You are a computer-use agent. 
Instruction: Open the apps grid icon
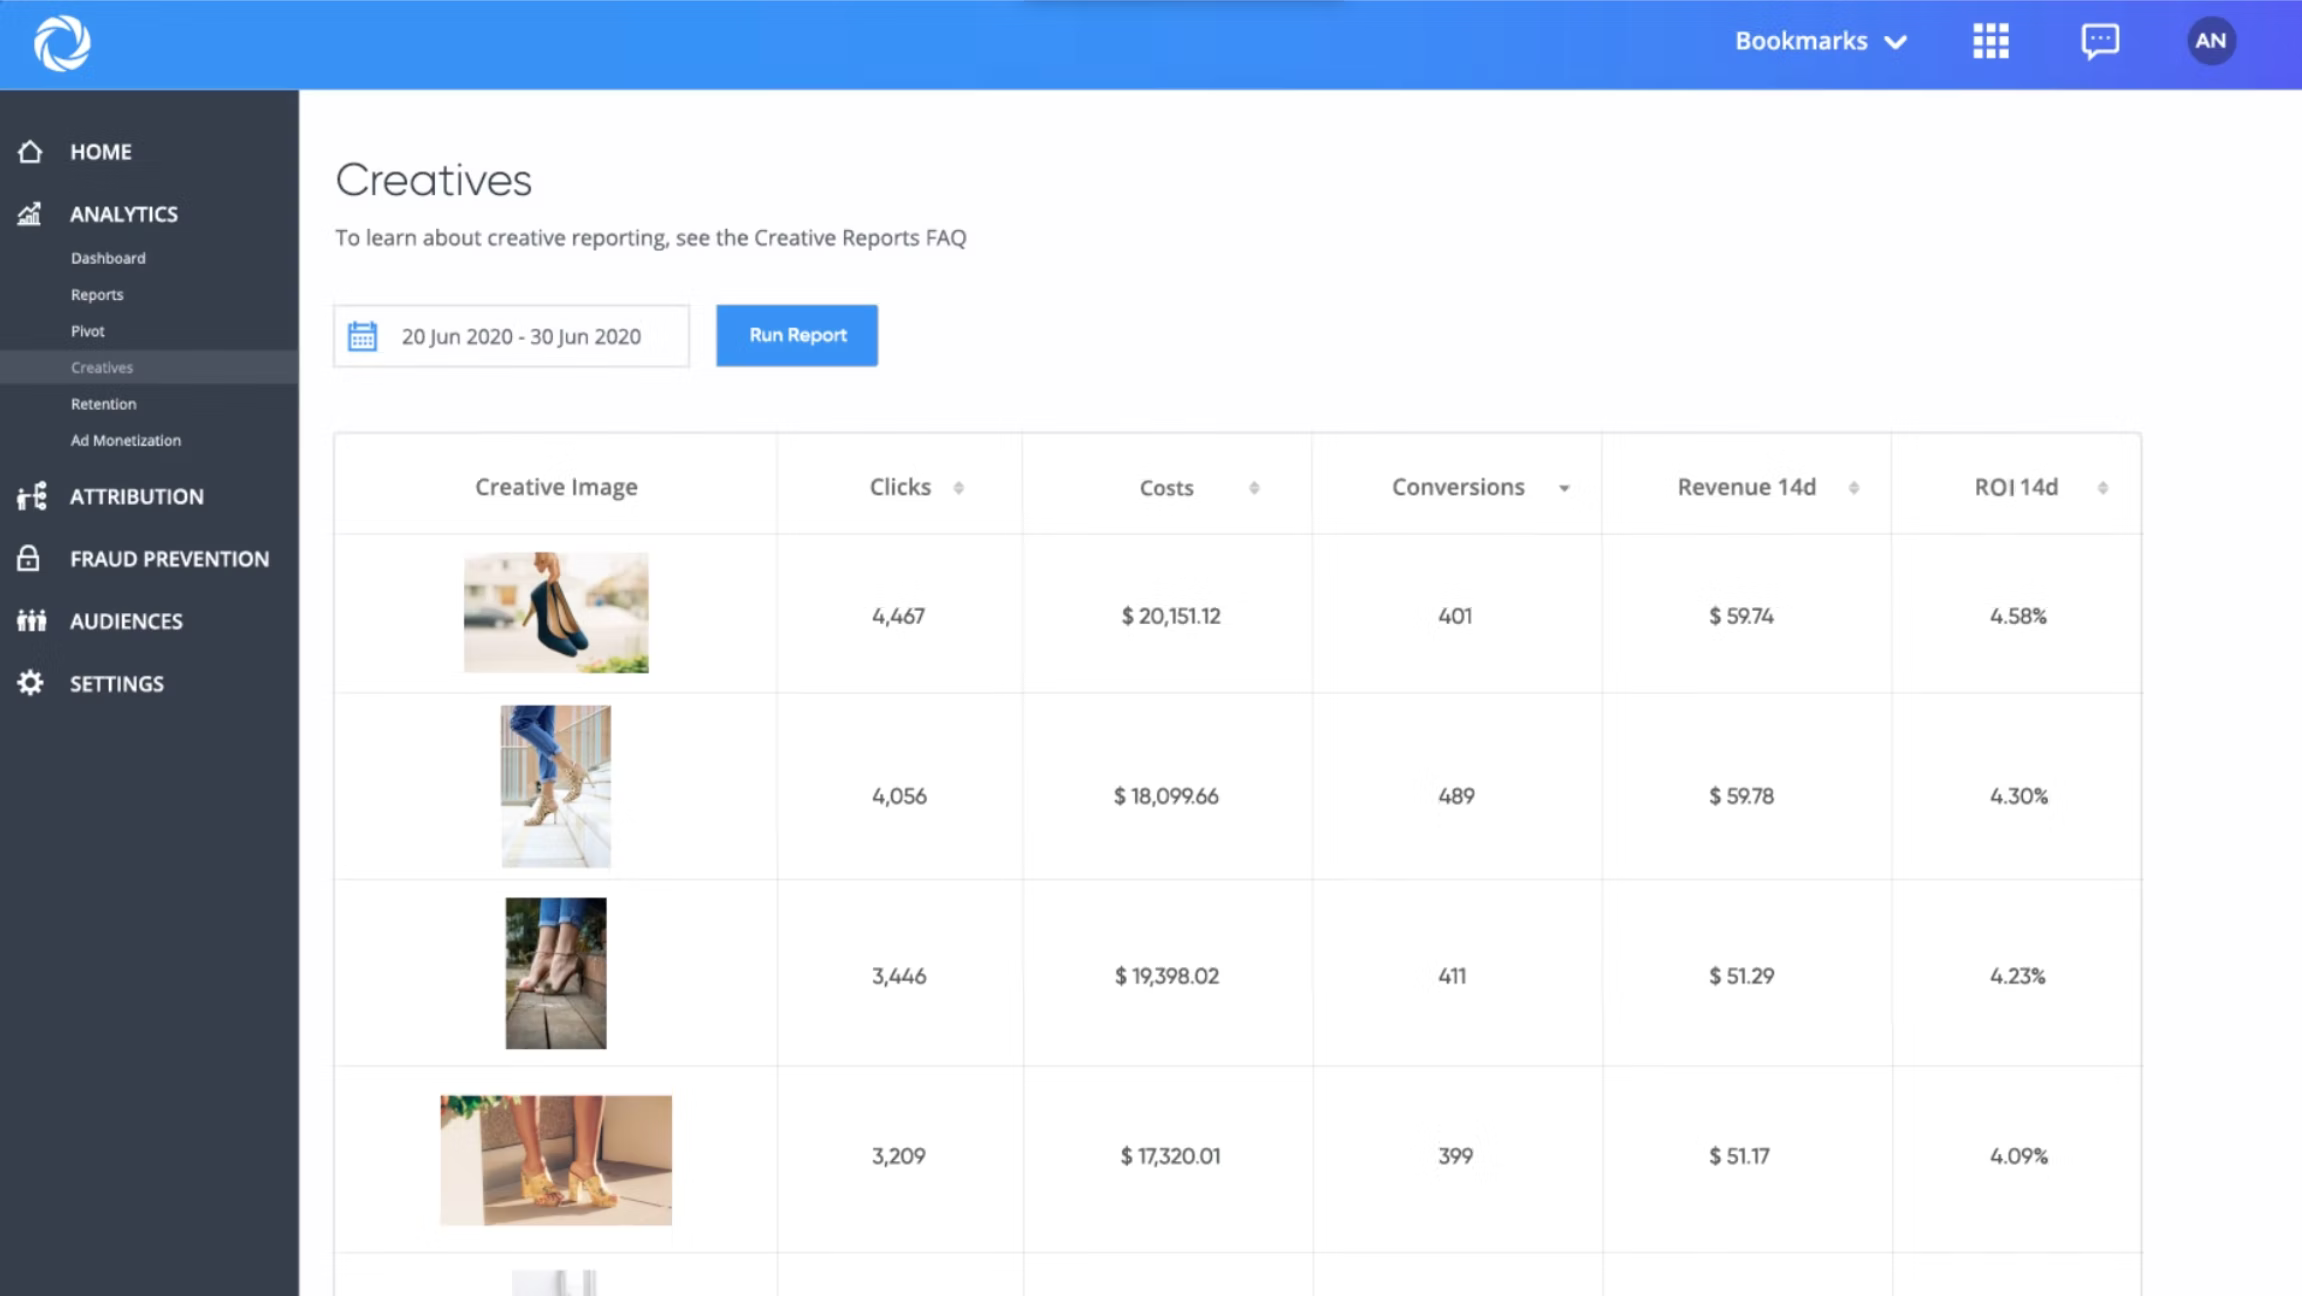pos(1990,41)
